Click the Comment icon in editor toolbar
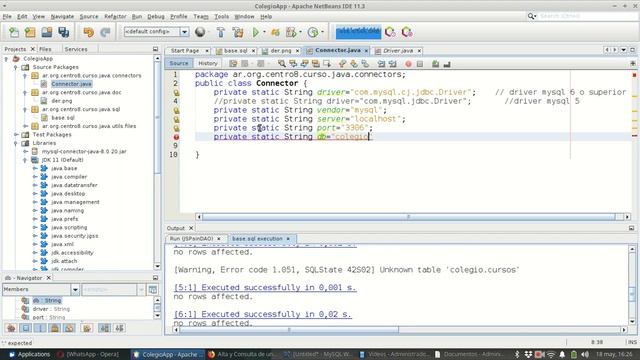Viewport: 640px width, 360px height. pyautogui.click(x=436, y=64)
